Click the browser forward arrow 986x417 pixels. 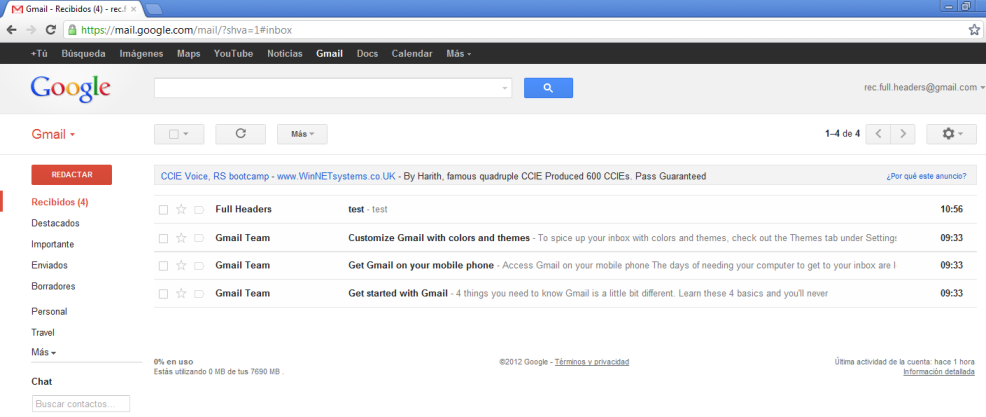(31, 30)
